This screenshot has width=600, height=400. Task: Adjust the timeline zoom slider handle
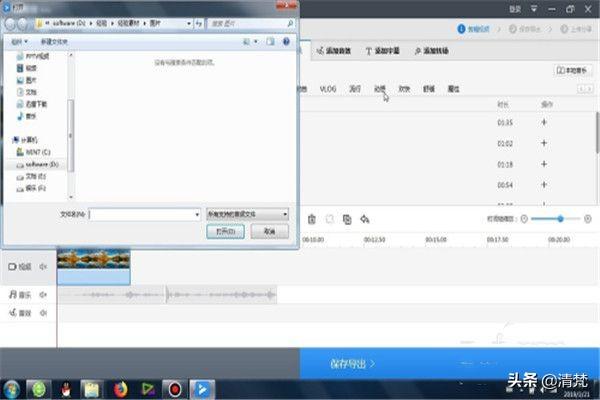560,219
